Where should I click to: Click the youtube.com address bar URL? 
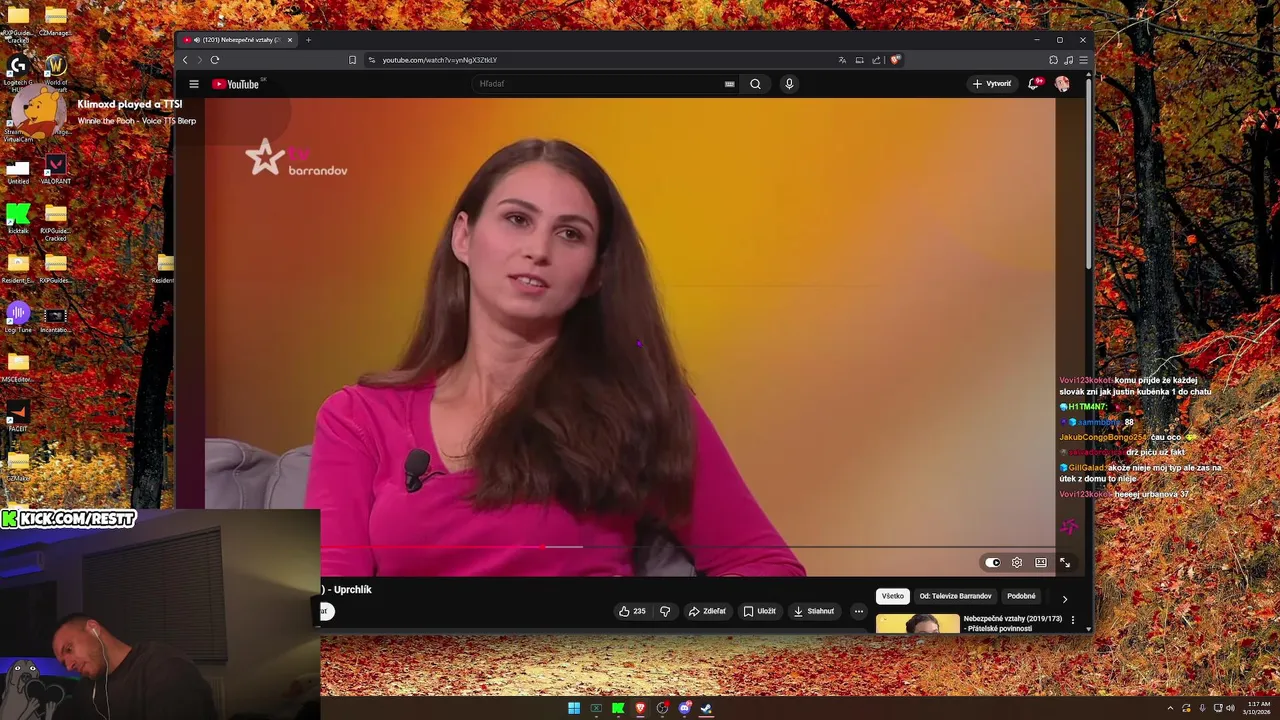click(439, 60)
